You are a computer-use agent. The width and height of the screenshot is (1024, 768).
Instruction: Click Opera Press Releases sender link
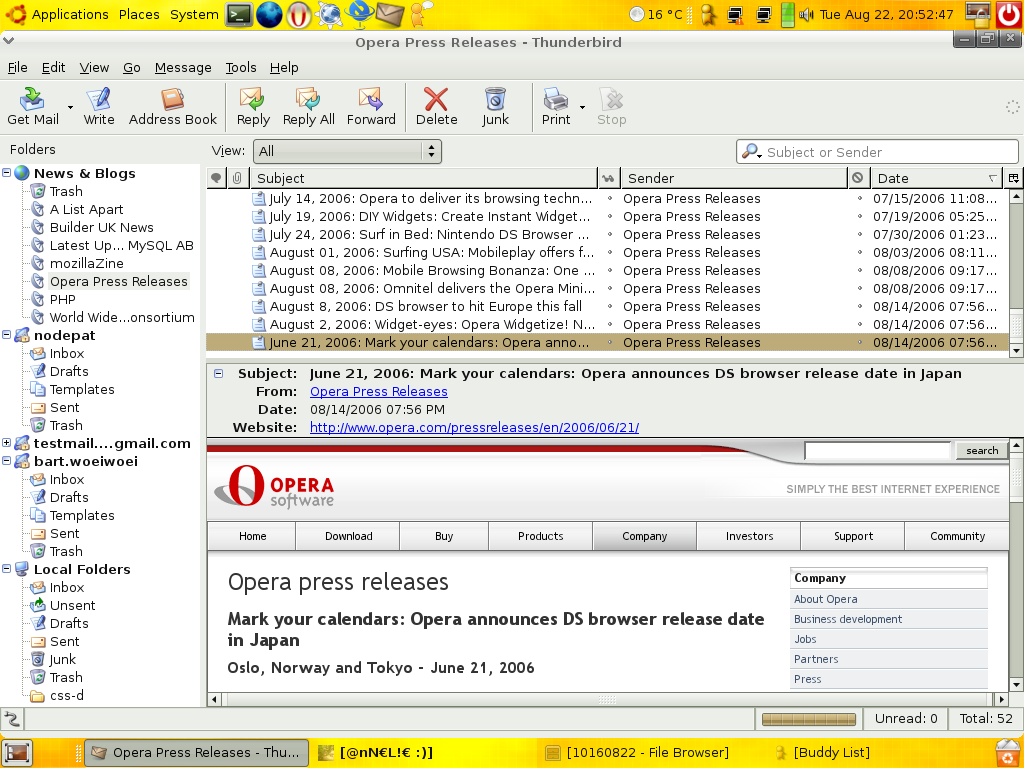[x=379, y=392]
